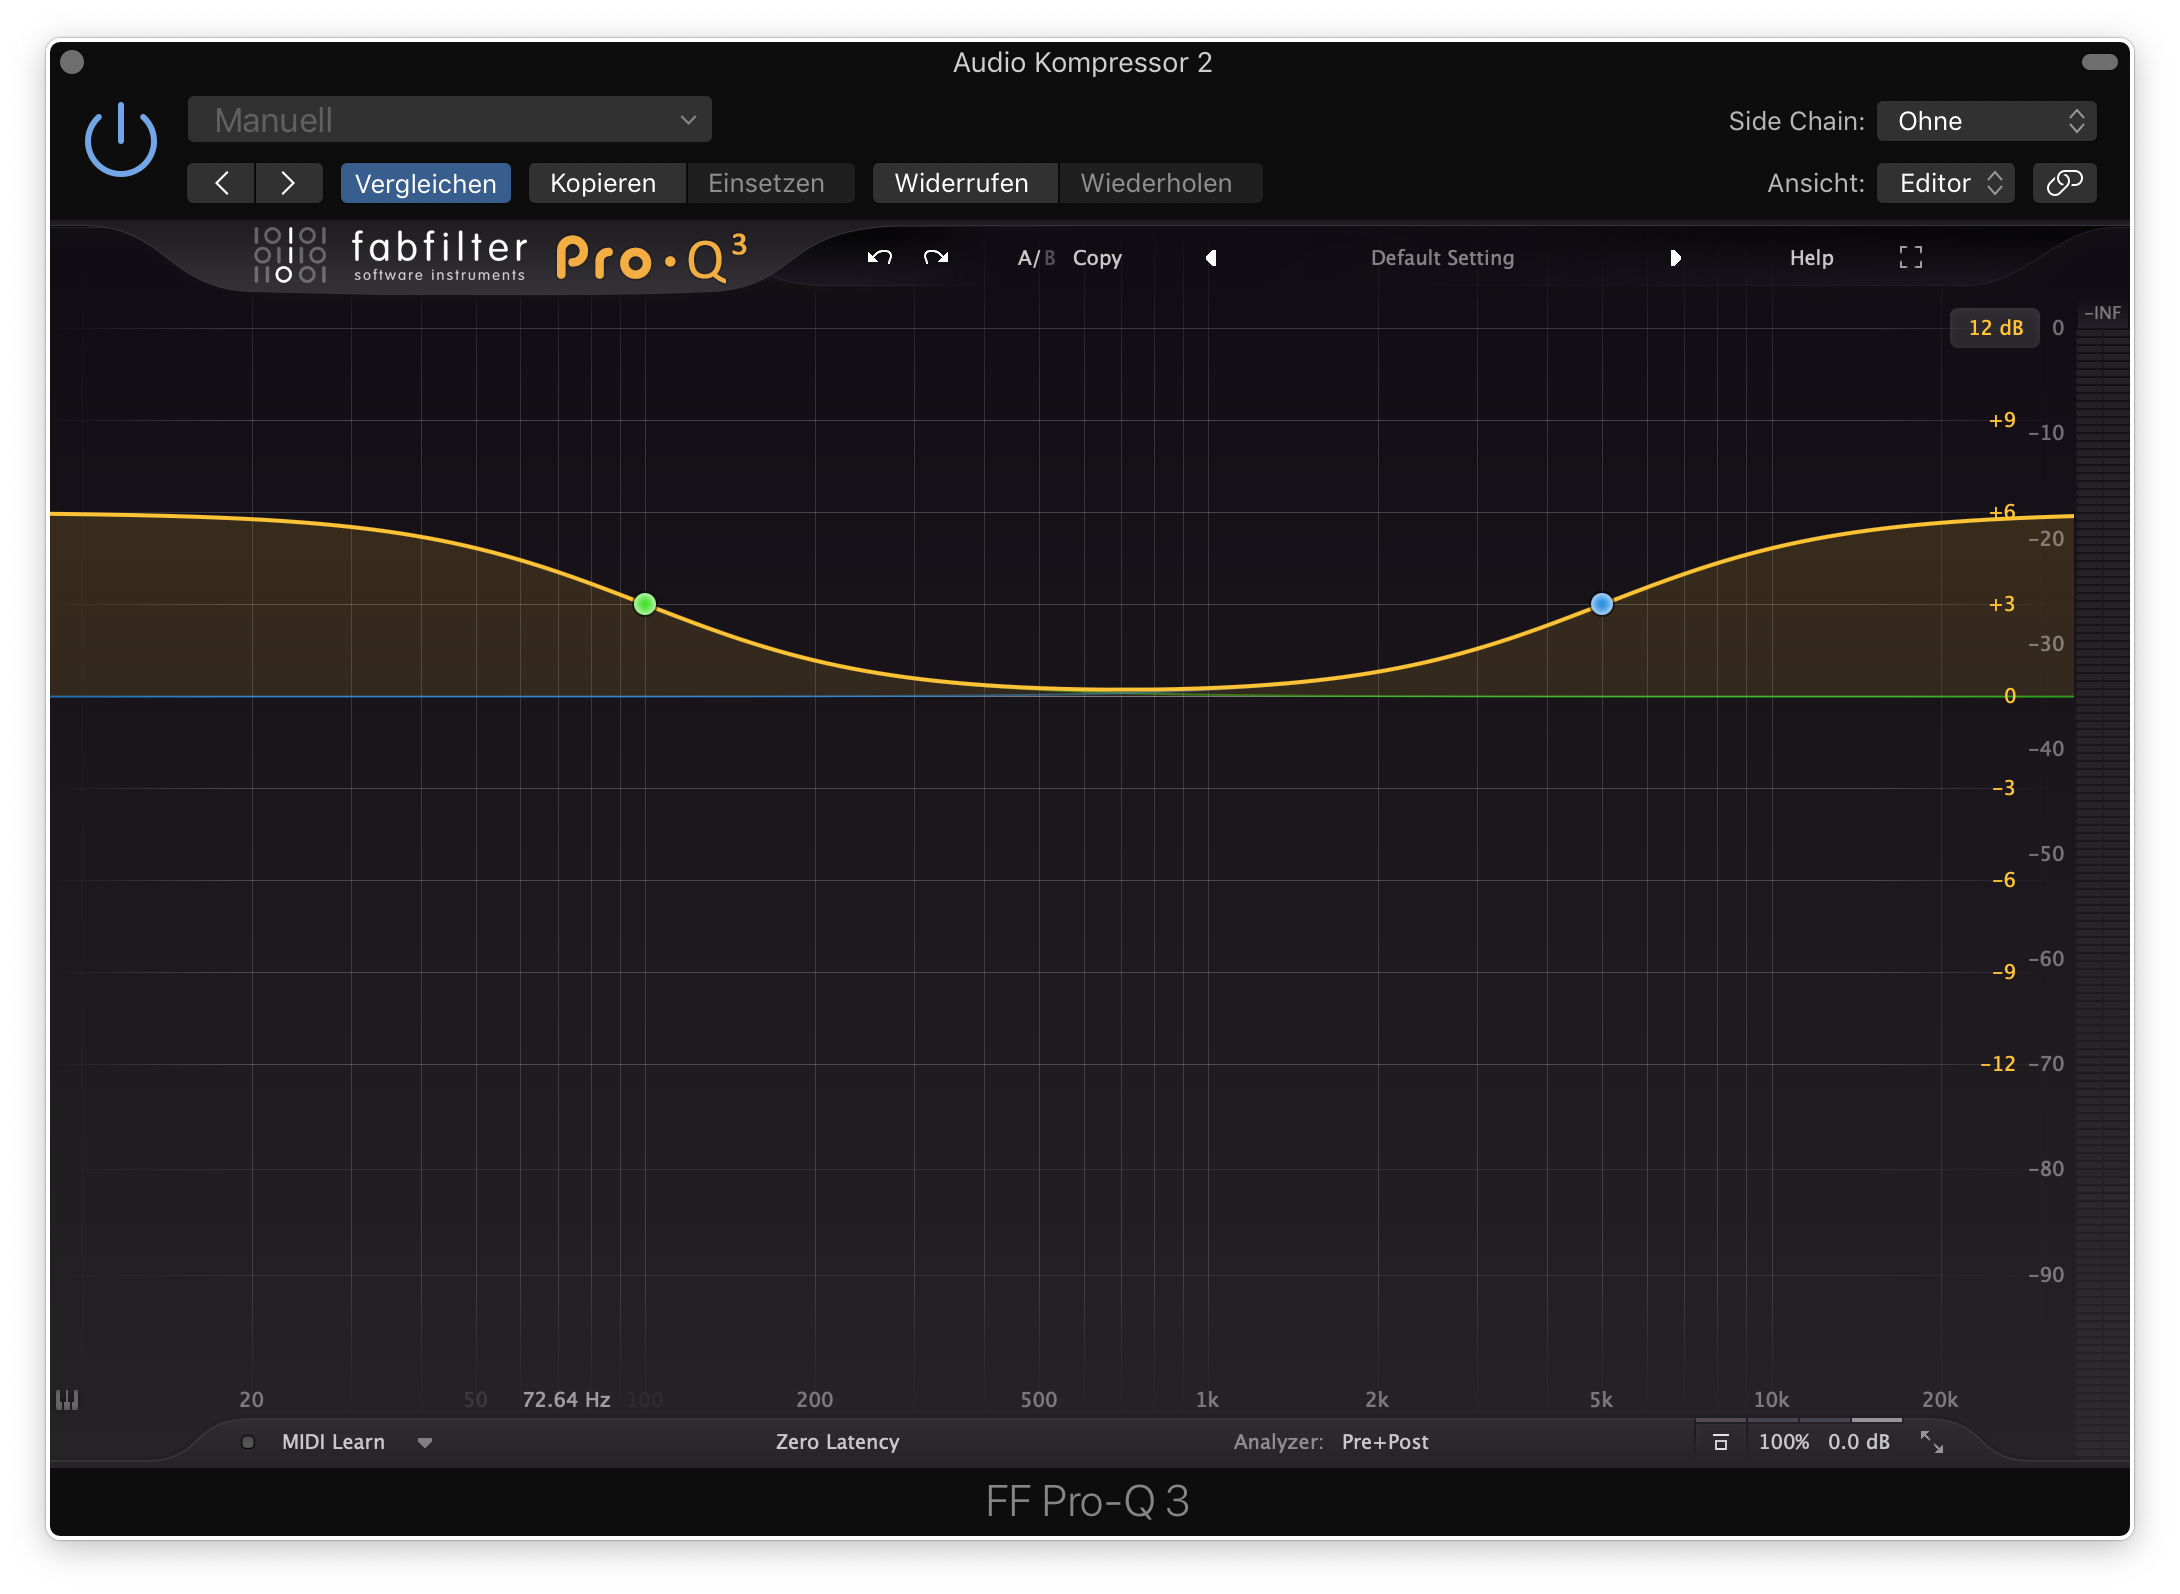Click the output options icon beside 100%

[x=1721, y=1442]
